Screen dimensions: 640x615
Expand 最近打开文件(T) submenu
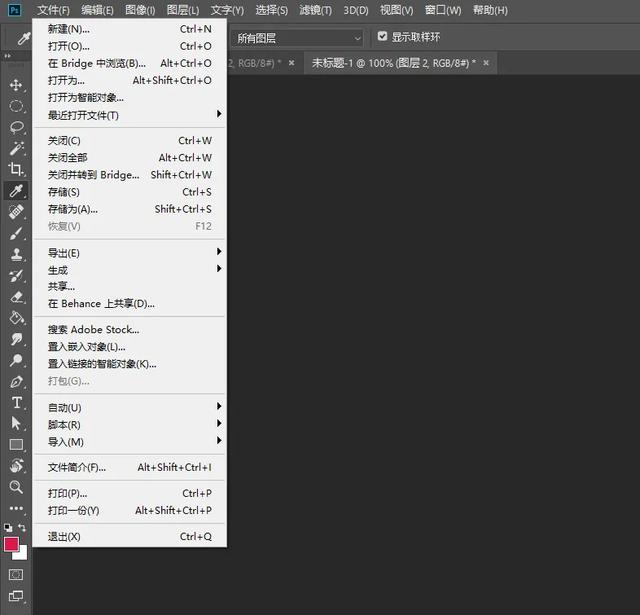[130, 115]
